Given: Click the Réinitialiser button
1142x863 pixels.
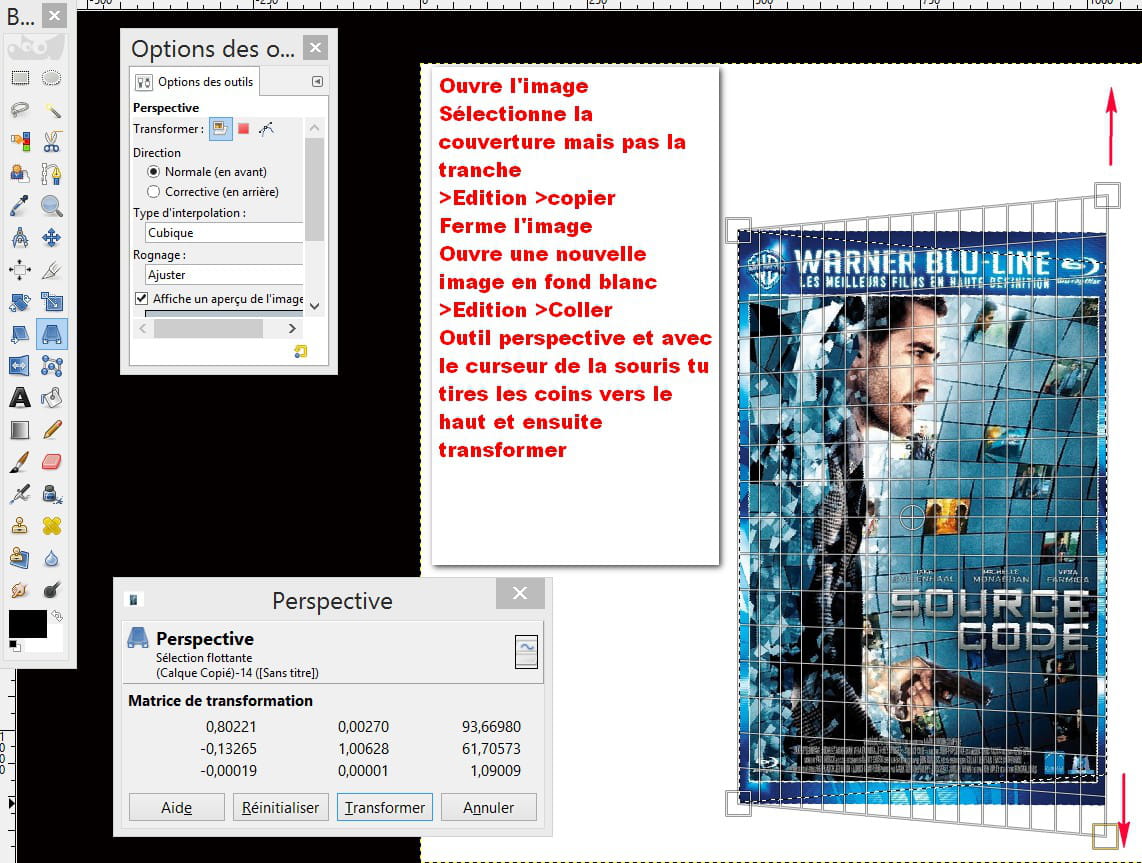Looking at the screenshot, I should tap(281, 807).
